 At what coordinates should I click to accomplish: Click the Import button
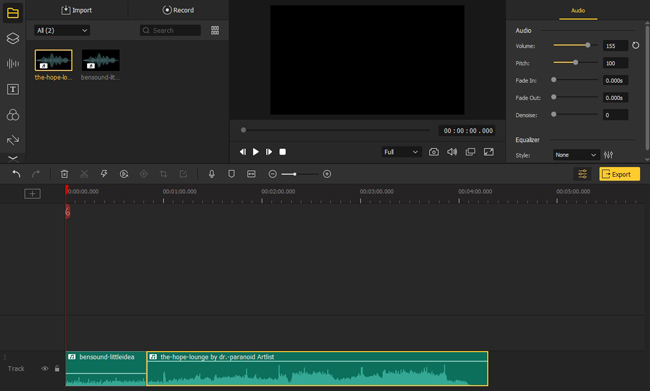tap(77, 10)
